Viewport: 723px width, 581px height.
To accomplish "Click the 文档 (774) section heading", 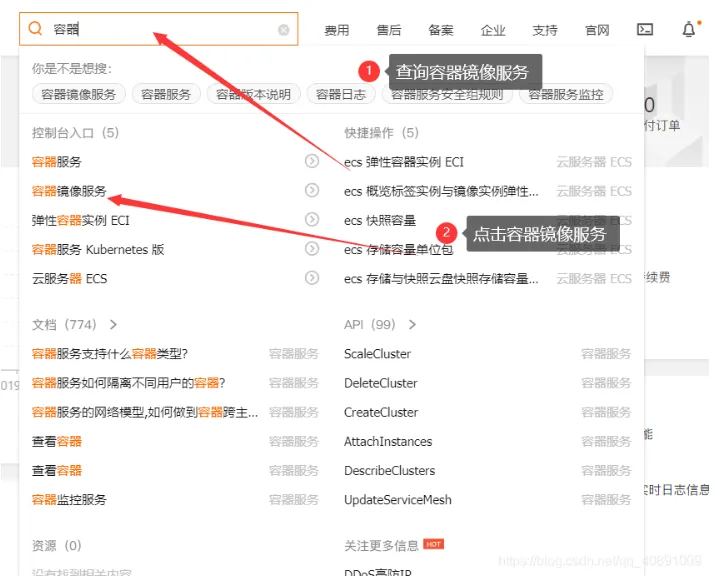I will pyautogui.click(x=64, y=325).
